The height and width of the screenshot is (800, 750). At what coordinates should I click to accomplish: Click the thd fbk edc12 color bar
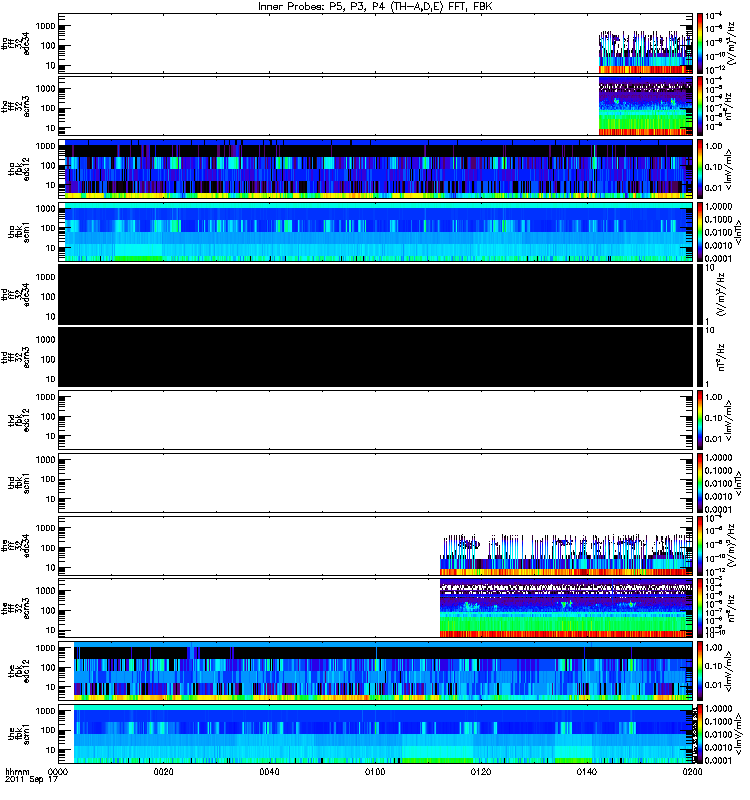(x=699, y=420)
